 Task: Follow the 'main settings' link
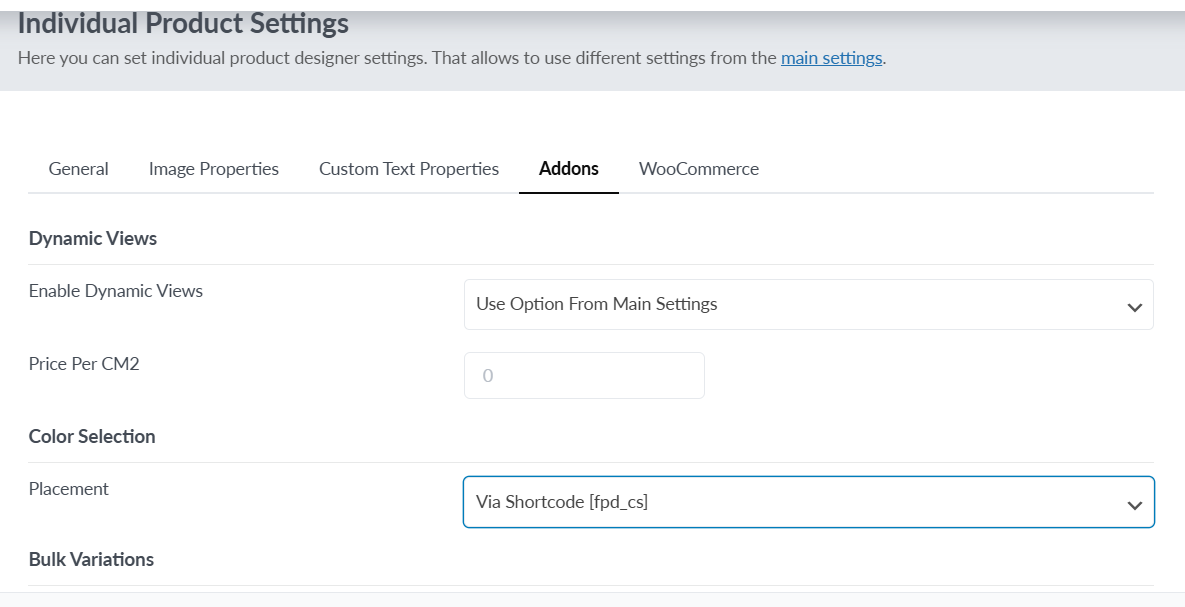point(831,58)
